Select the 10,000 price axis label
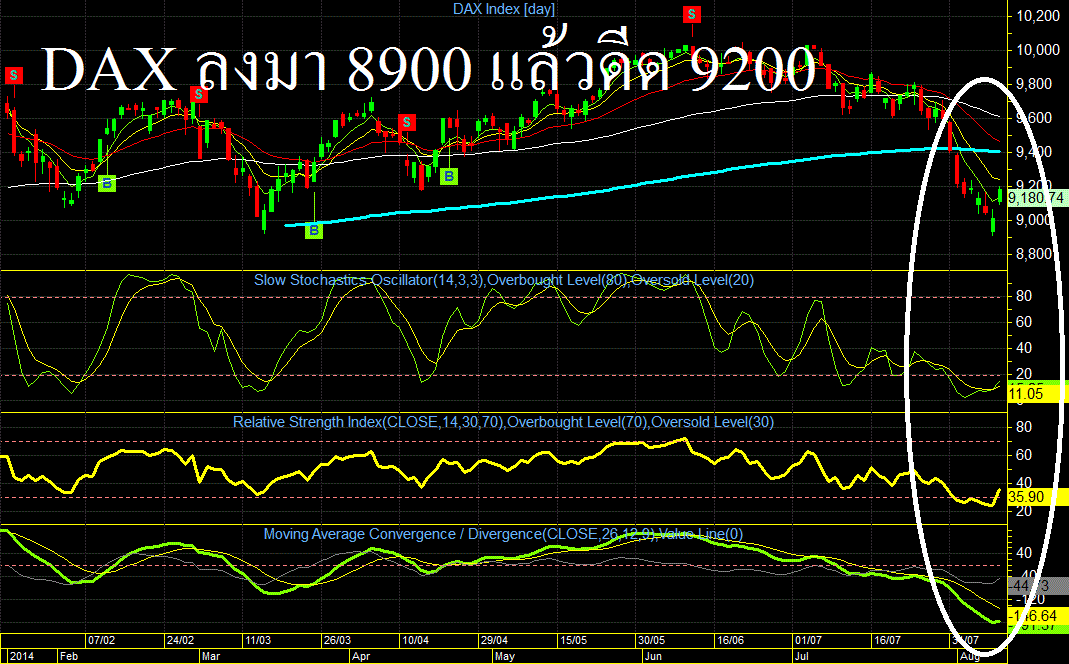Screen dimensions: 1069x664 click(x=1038, y=50)
